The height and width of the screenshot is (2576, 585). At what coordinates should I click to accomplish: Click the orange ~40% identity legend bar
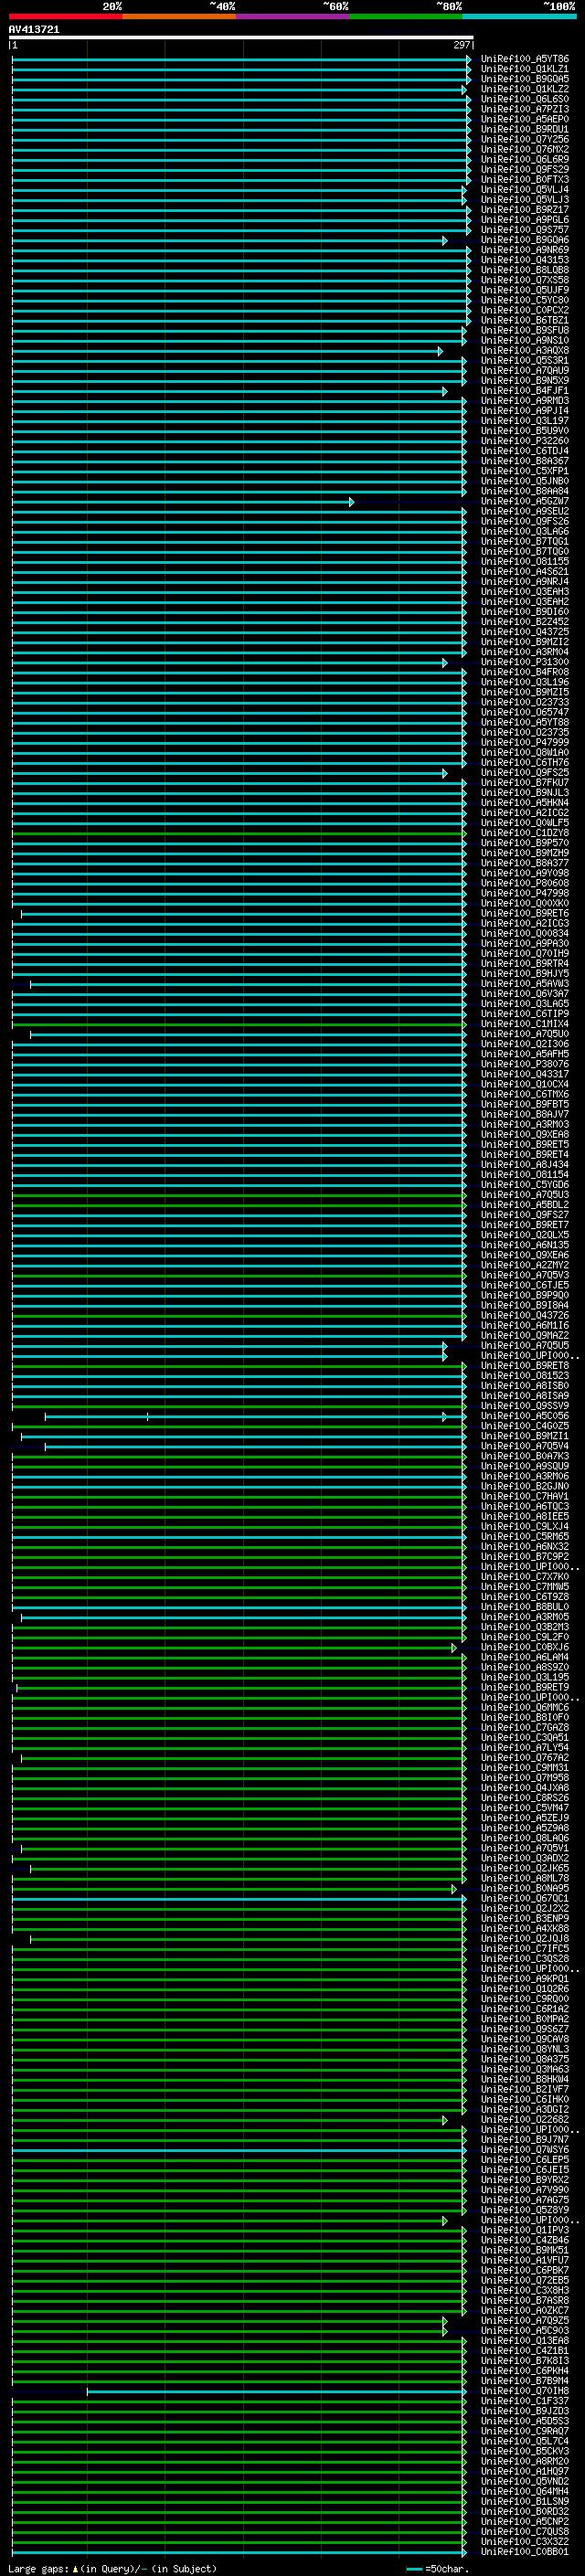[179, 17]
